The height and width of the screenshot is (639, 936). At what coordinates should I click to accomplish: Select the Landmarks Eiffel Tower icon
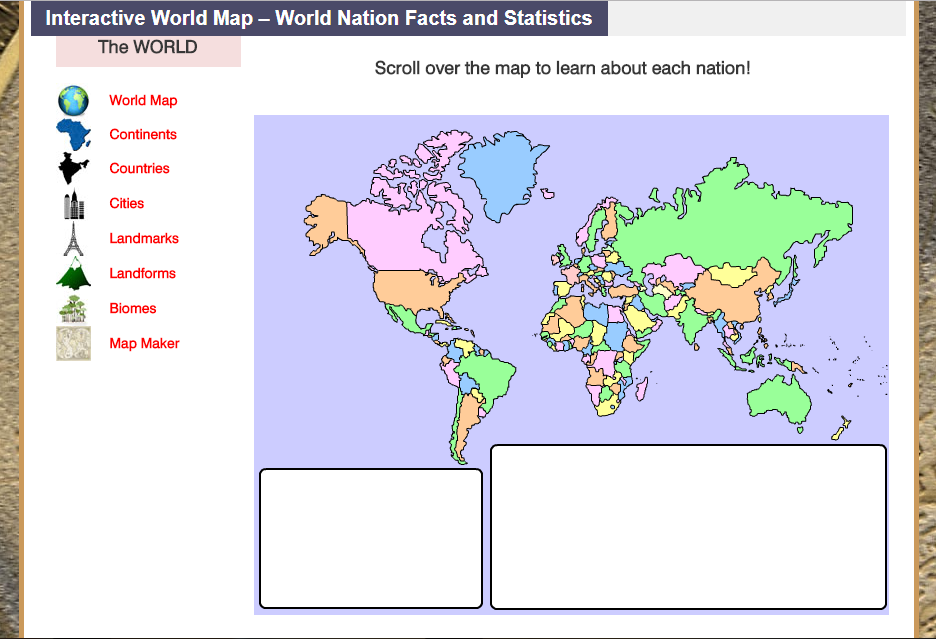click(72, 238)
